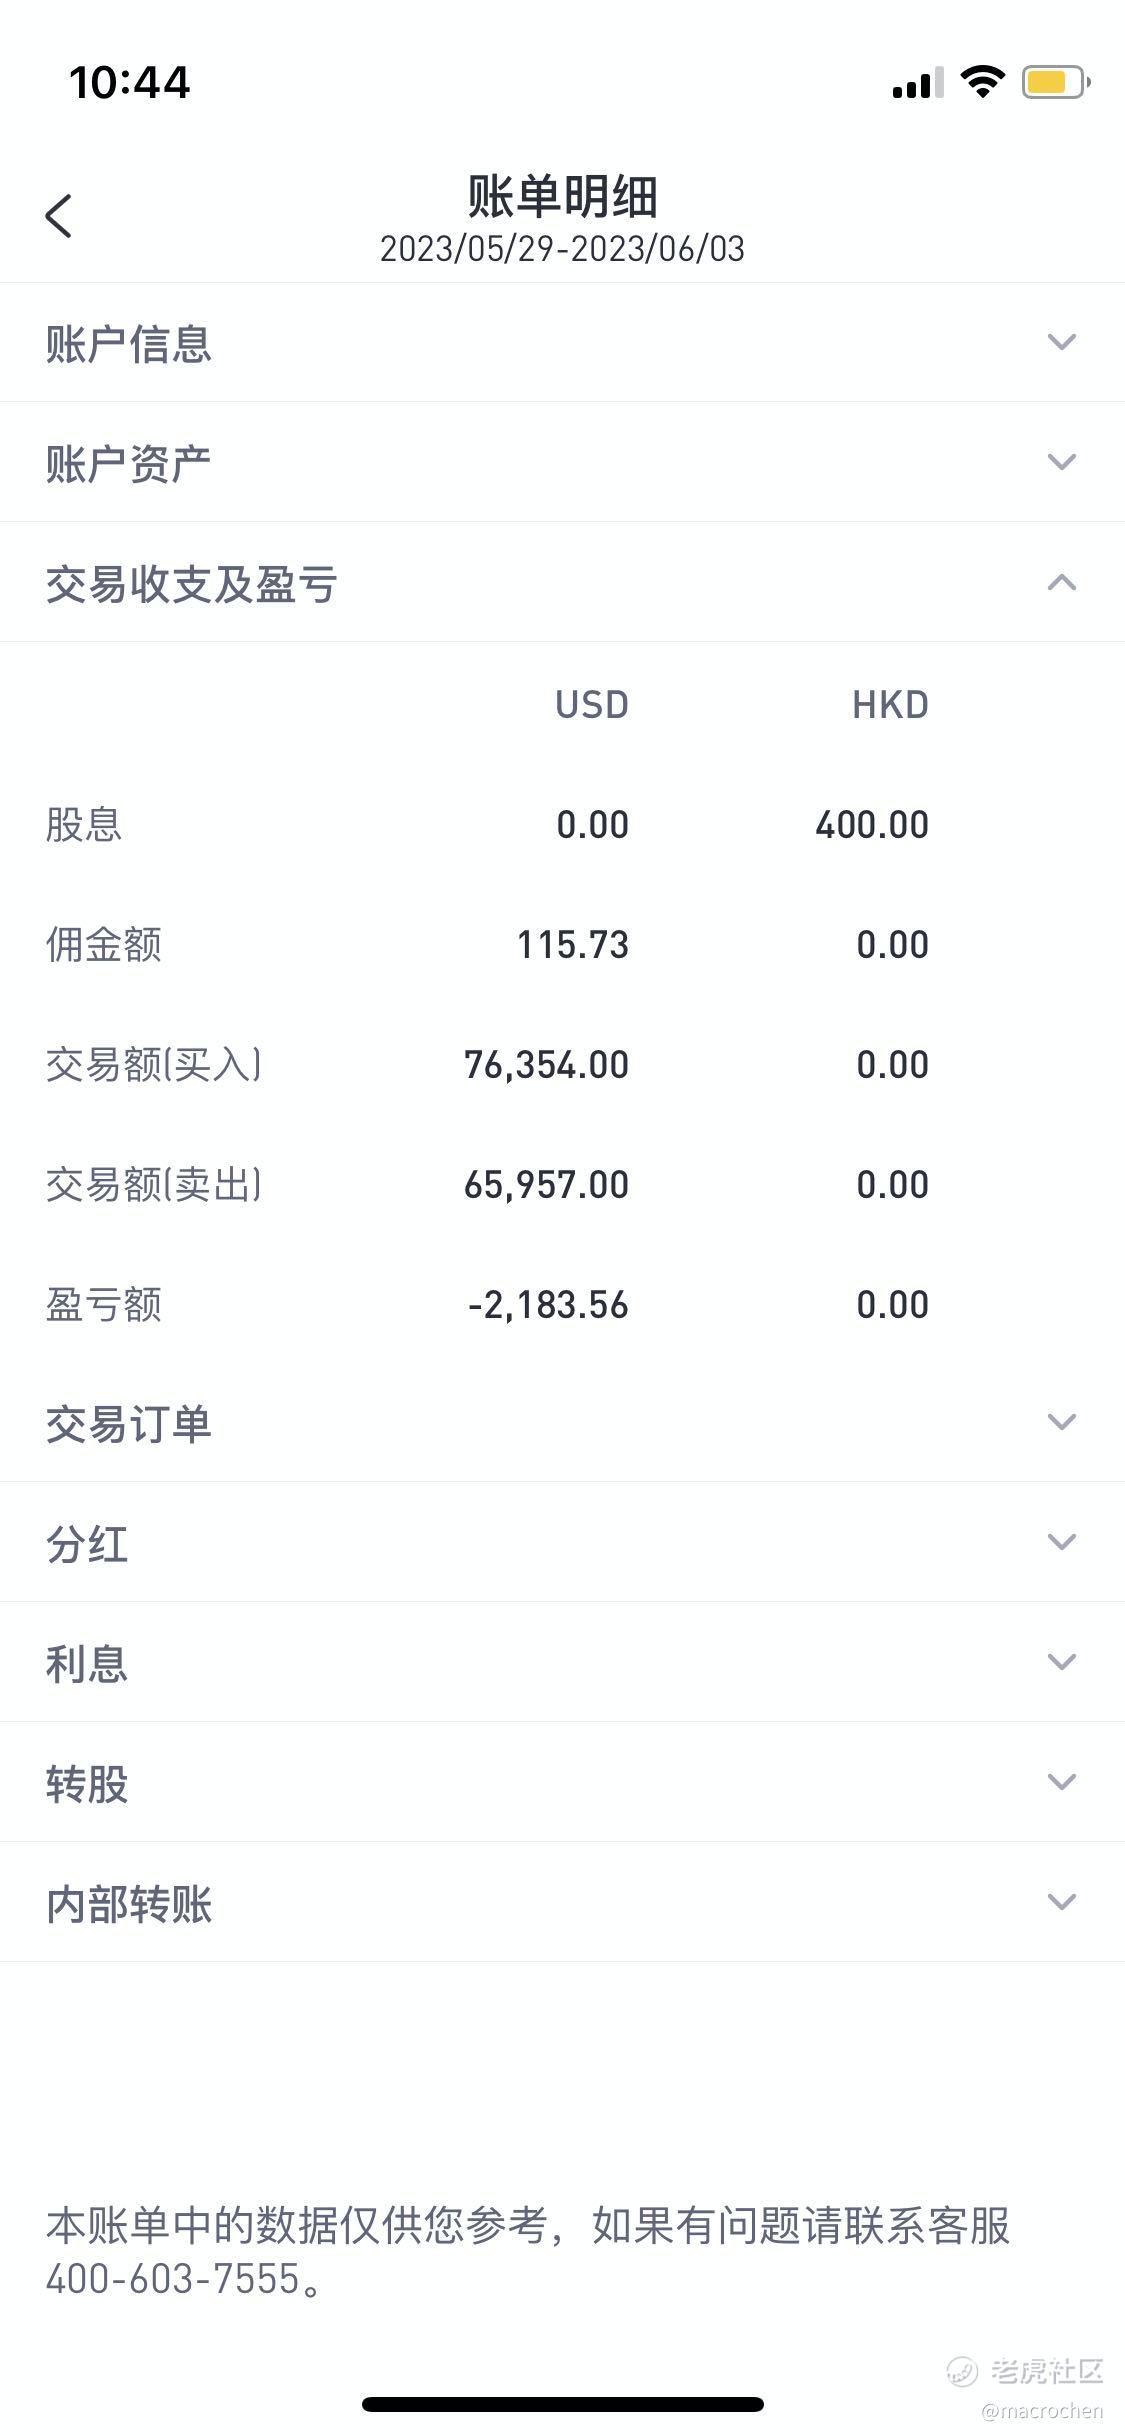Select the date range 2023/05/29-2023/06/03
The width and height of the screenshot is (1125, 2436).
[562, 249]
